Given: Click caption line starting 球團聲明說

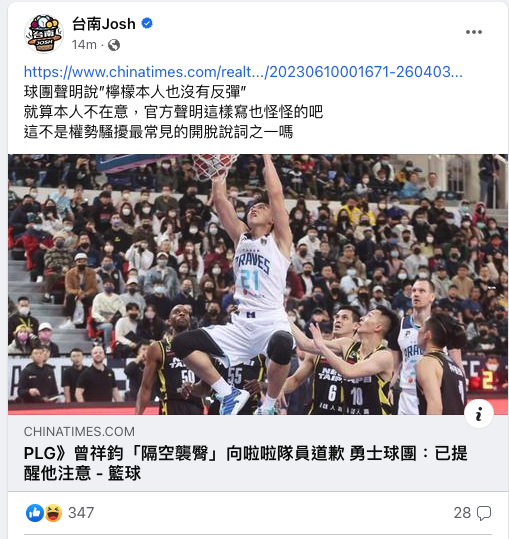Looking at the screenshot, I should pos(135,92).
